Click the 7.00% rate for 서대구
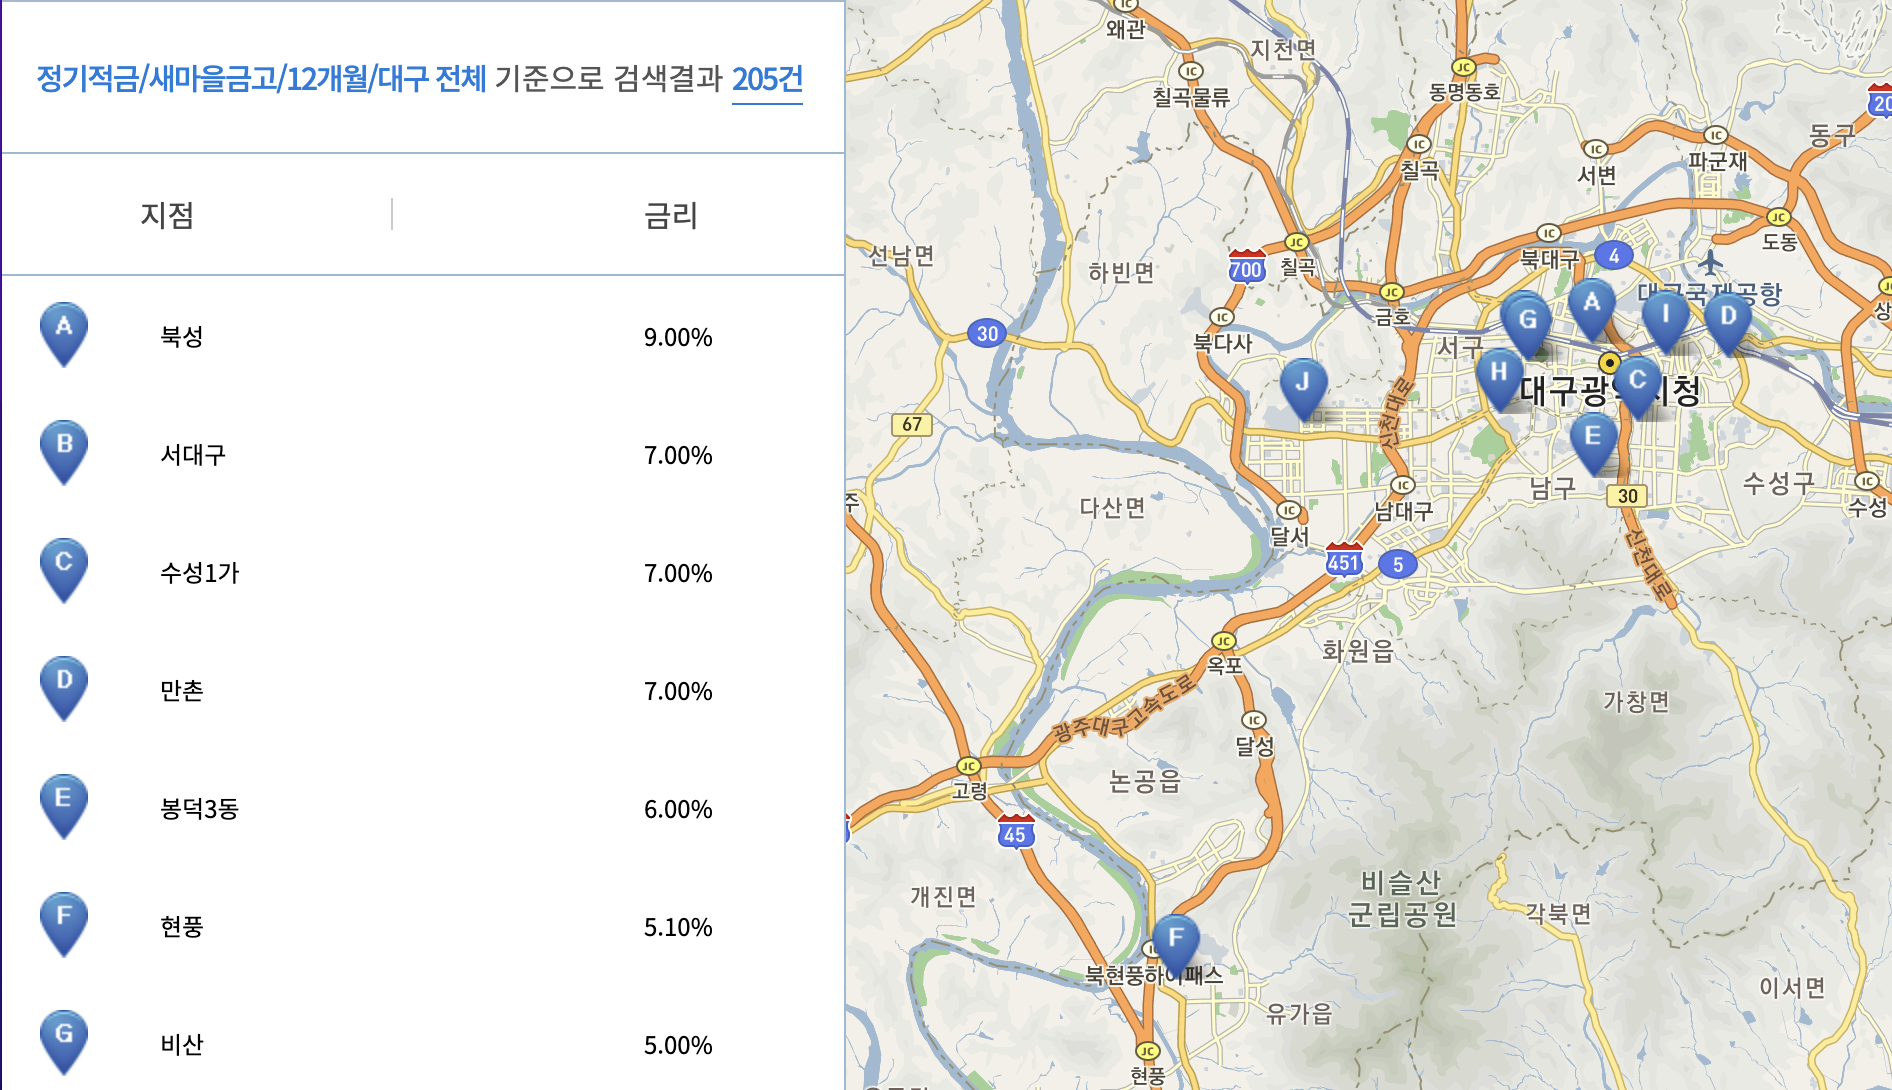 [x=678, y=455]
